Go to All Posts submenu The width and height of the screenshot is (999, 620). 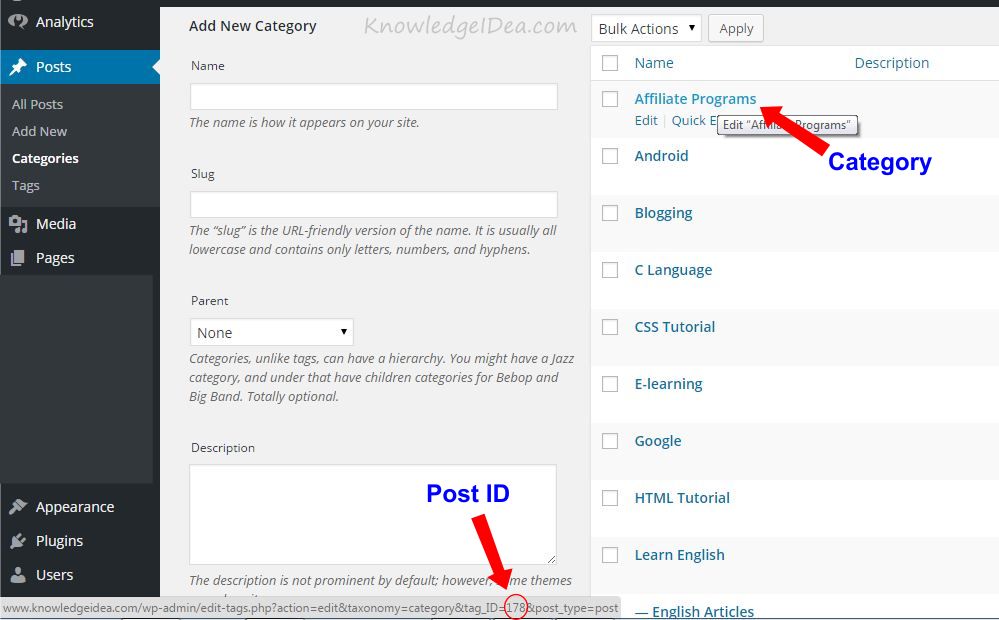[38, 104]
